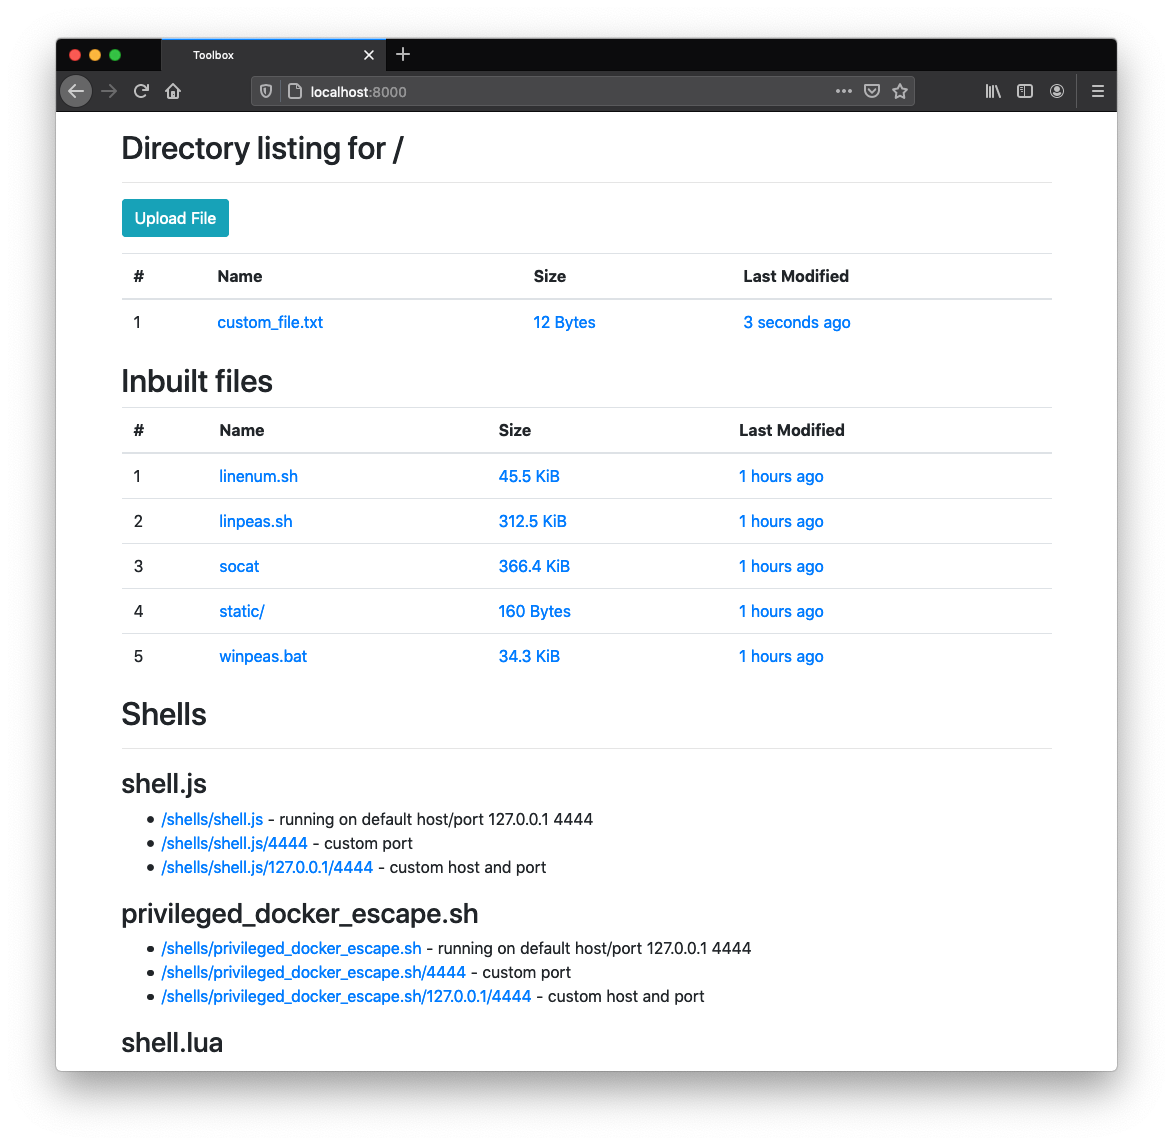Image resolution: width=1173 pixels, height=1145 pixels.
Task: View site information page icon
Action: click(x=295, y=91)
